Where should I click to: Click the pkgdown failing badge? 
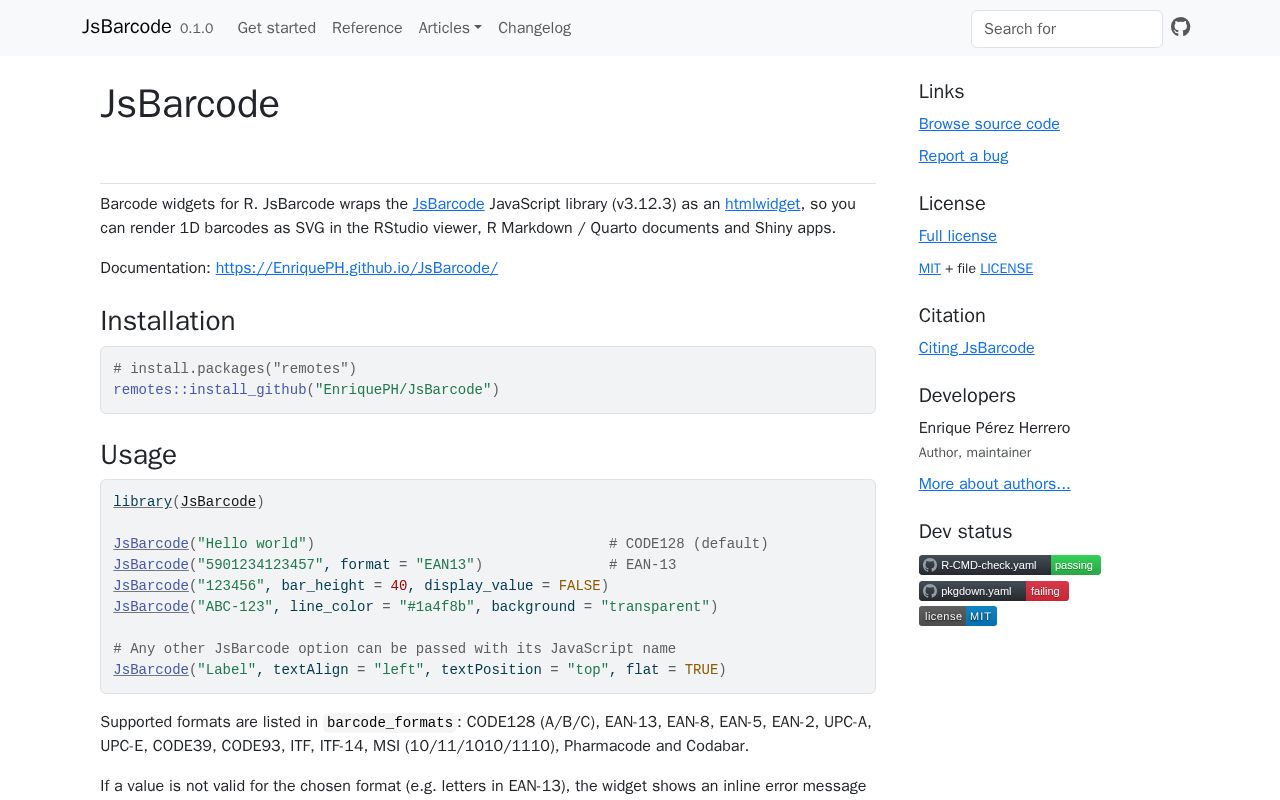(x=994, y=591)
